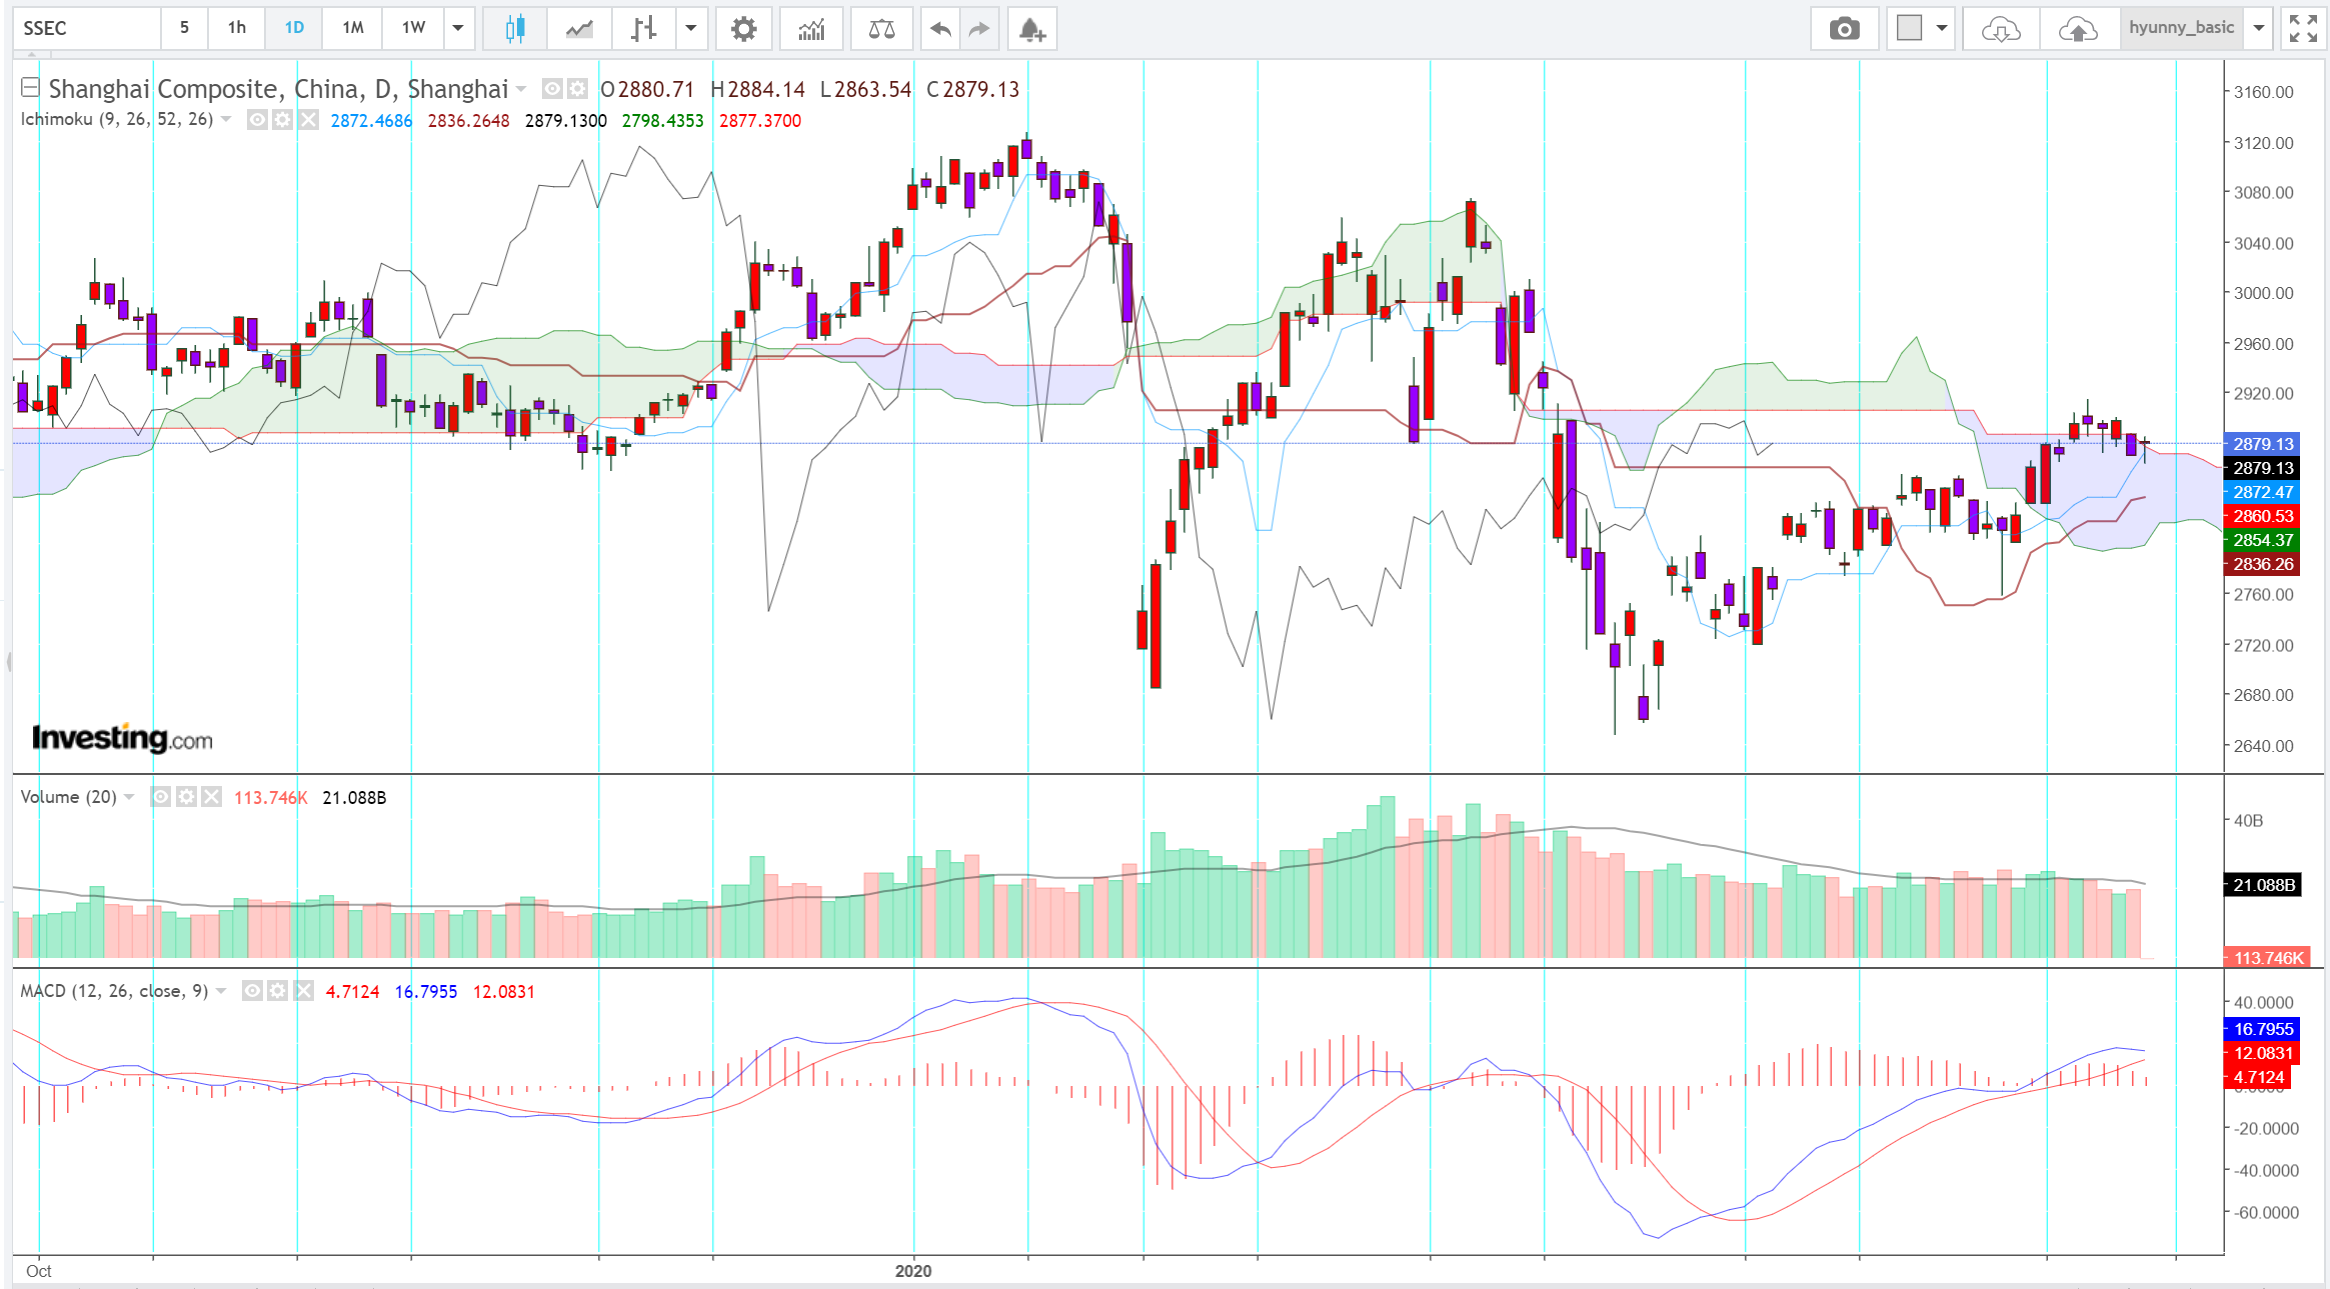Select the 1h timeframe
2330x1289 pixels.
coord(236,28)
